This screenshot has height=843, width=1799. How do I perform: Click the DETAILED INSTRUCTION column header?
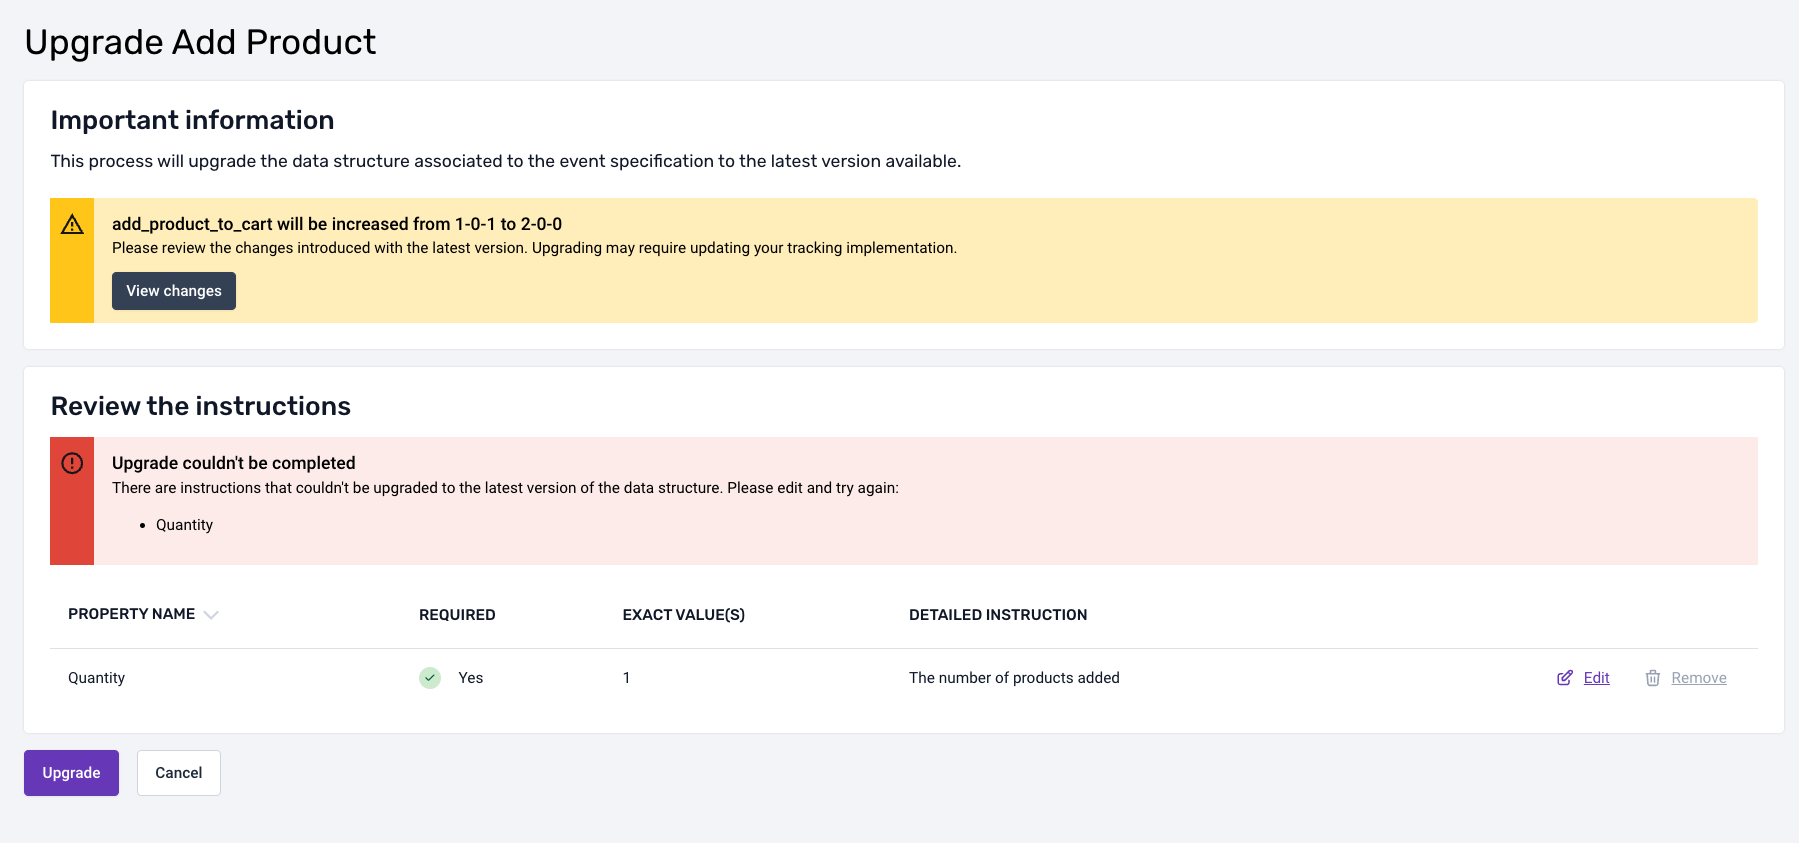pos(997,615)
